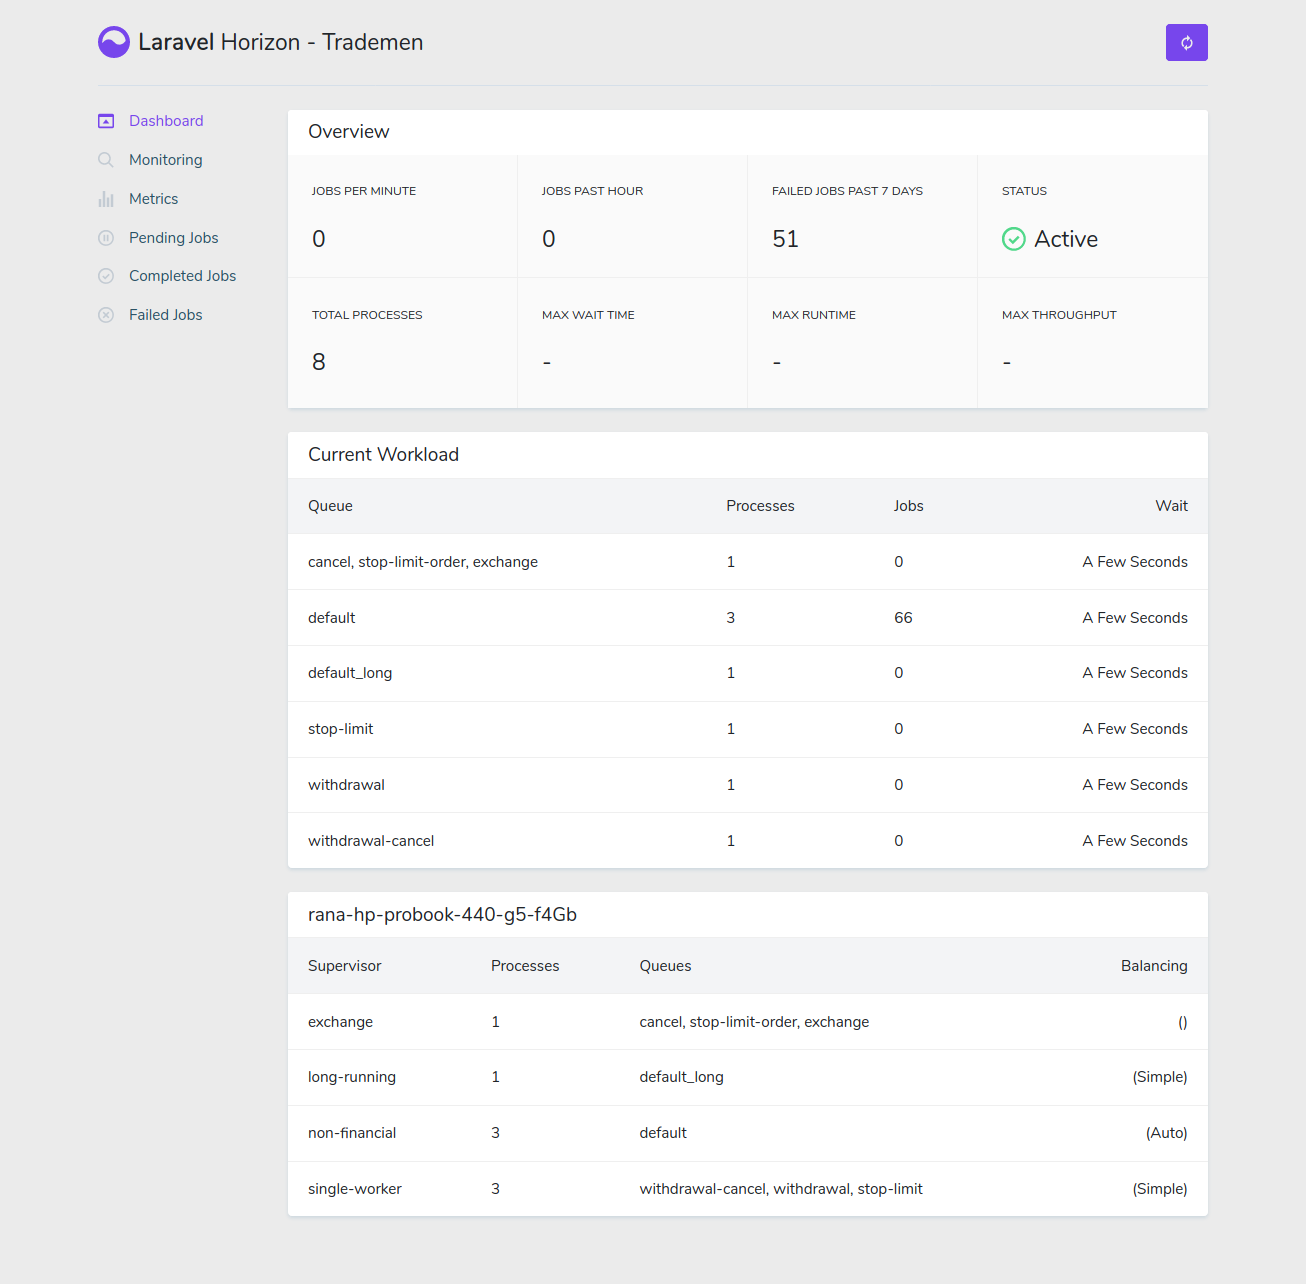Click the Failed Jobs cross icon
This screenshot has height=1284, width=1306.
click(106, 315)
